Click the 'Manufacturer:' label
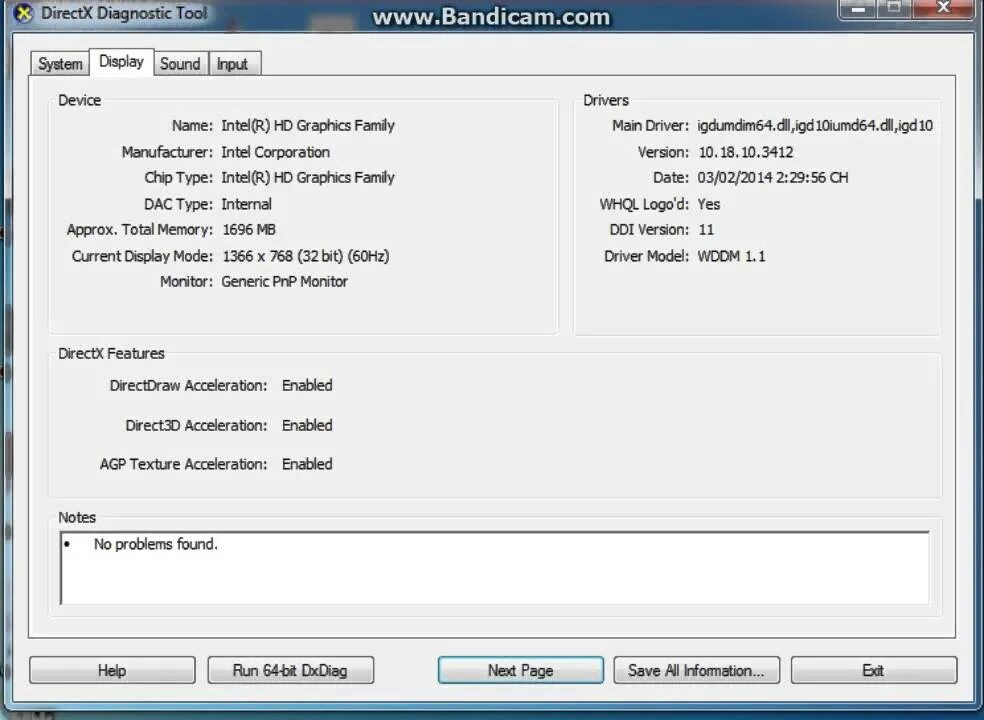 click(x=168, y=152)
